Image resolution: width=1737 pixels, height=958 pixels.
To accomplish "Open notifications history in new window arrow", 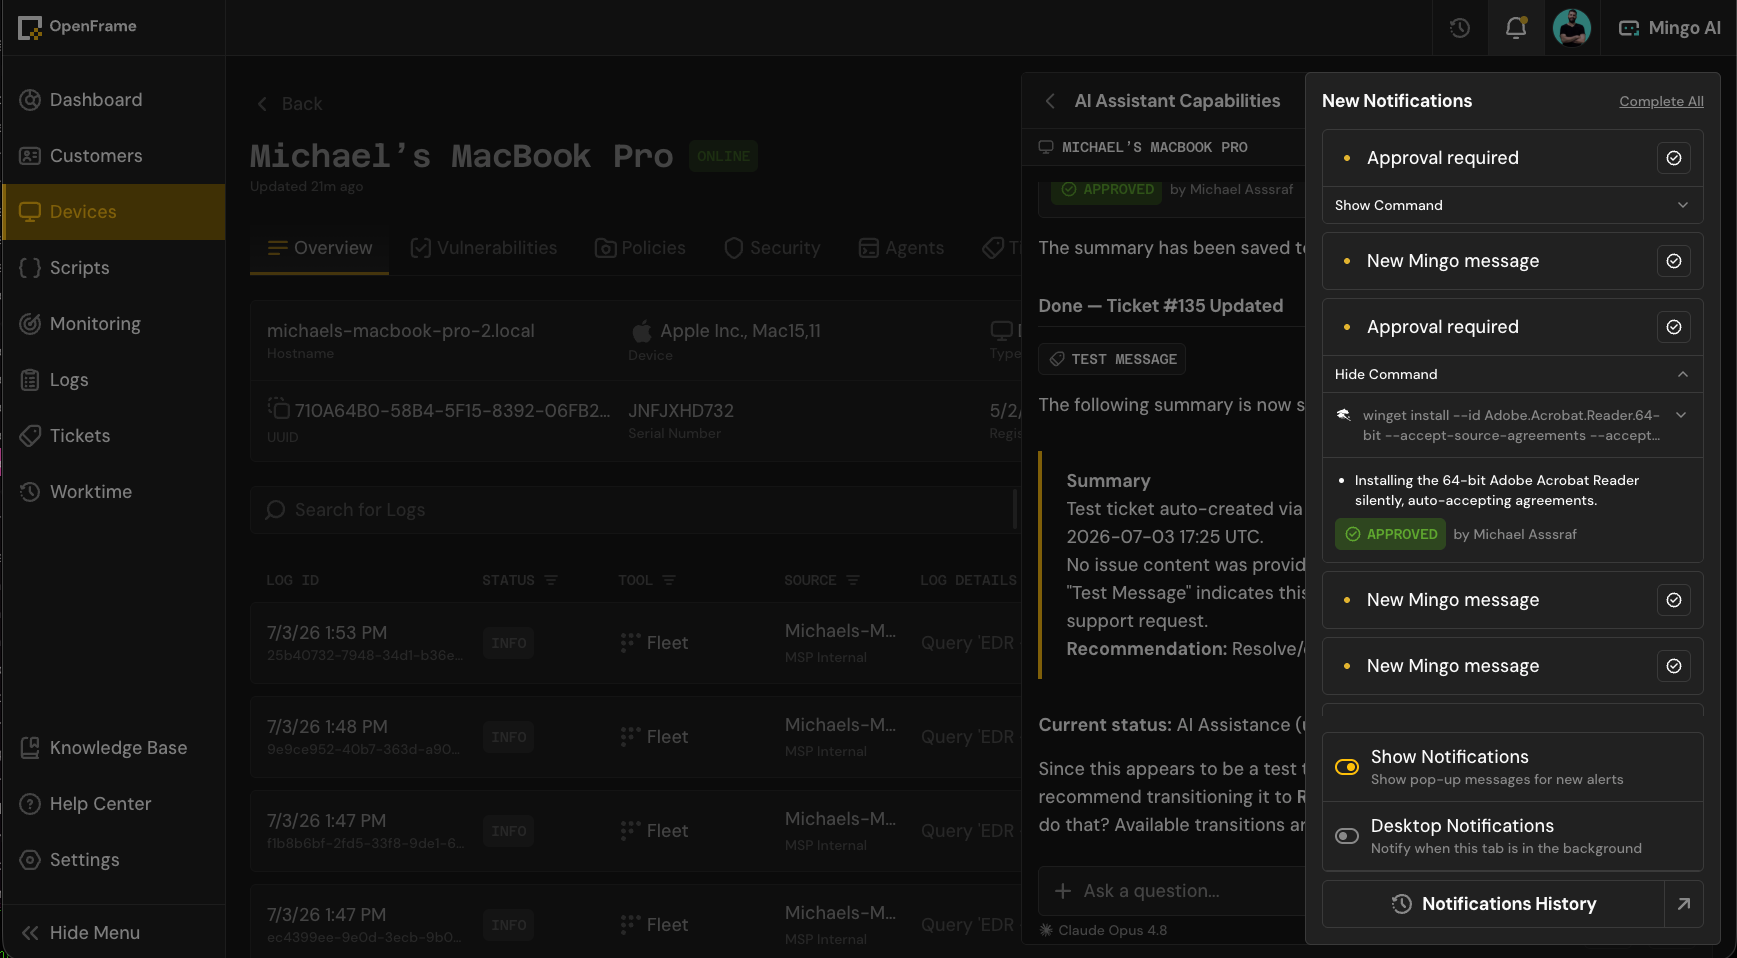I will [x=1684, y=904].
